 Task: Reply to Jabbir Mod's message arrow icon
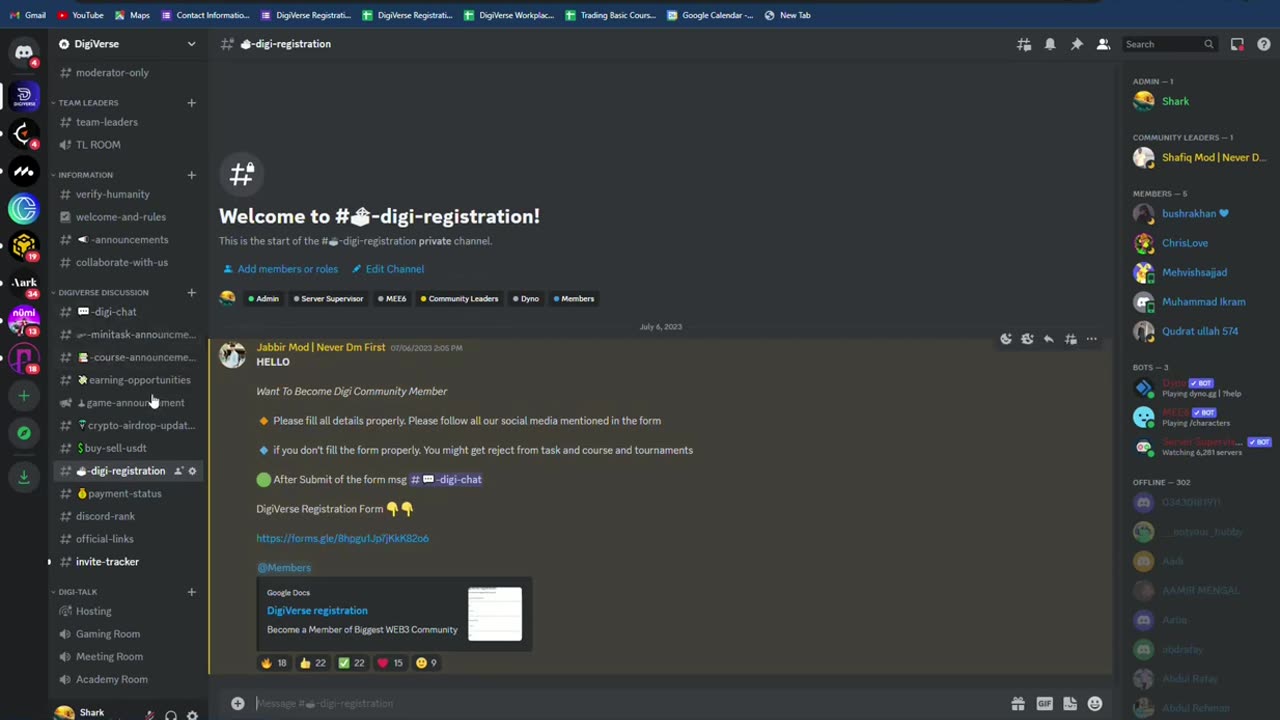[1048, 339]
